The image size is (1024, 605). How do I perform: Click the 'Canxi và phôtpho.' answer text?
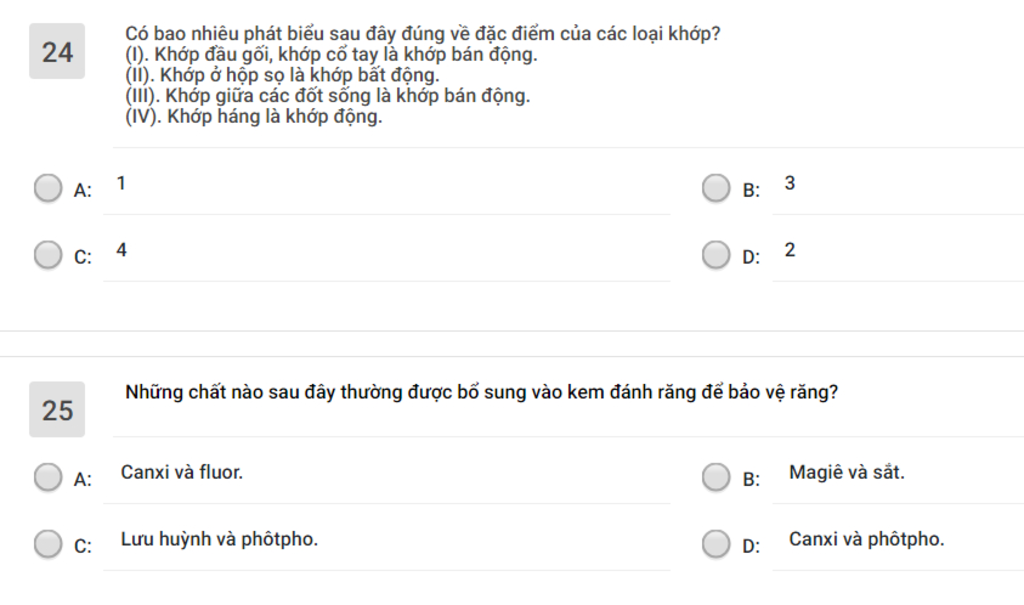pyautogui.click(x=867, y=540)
